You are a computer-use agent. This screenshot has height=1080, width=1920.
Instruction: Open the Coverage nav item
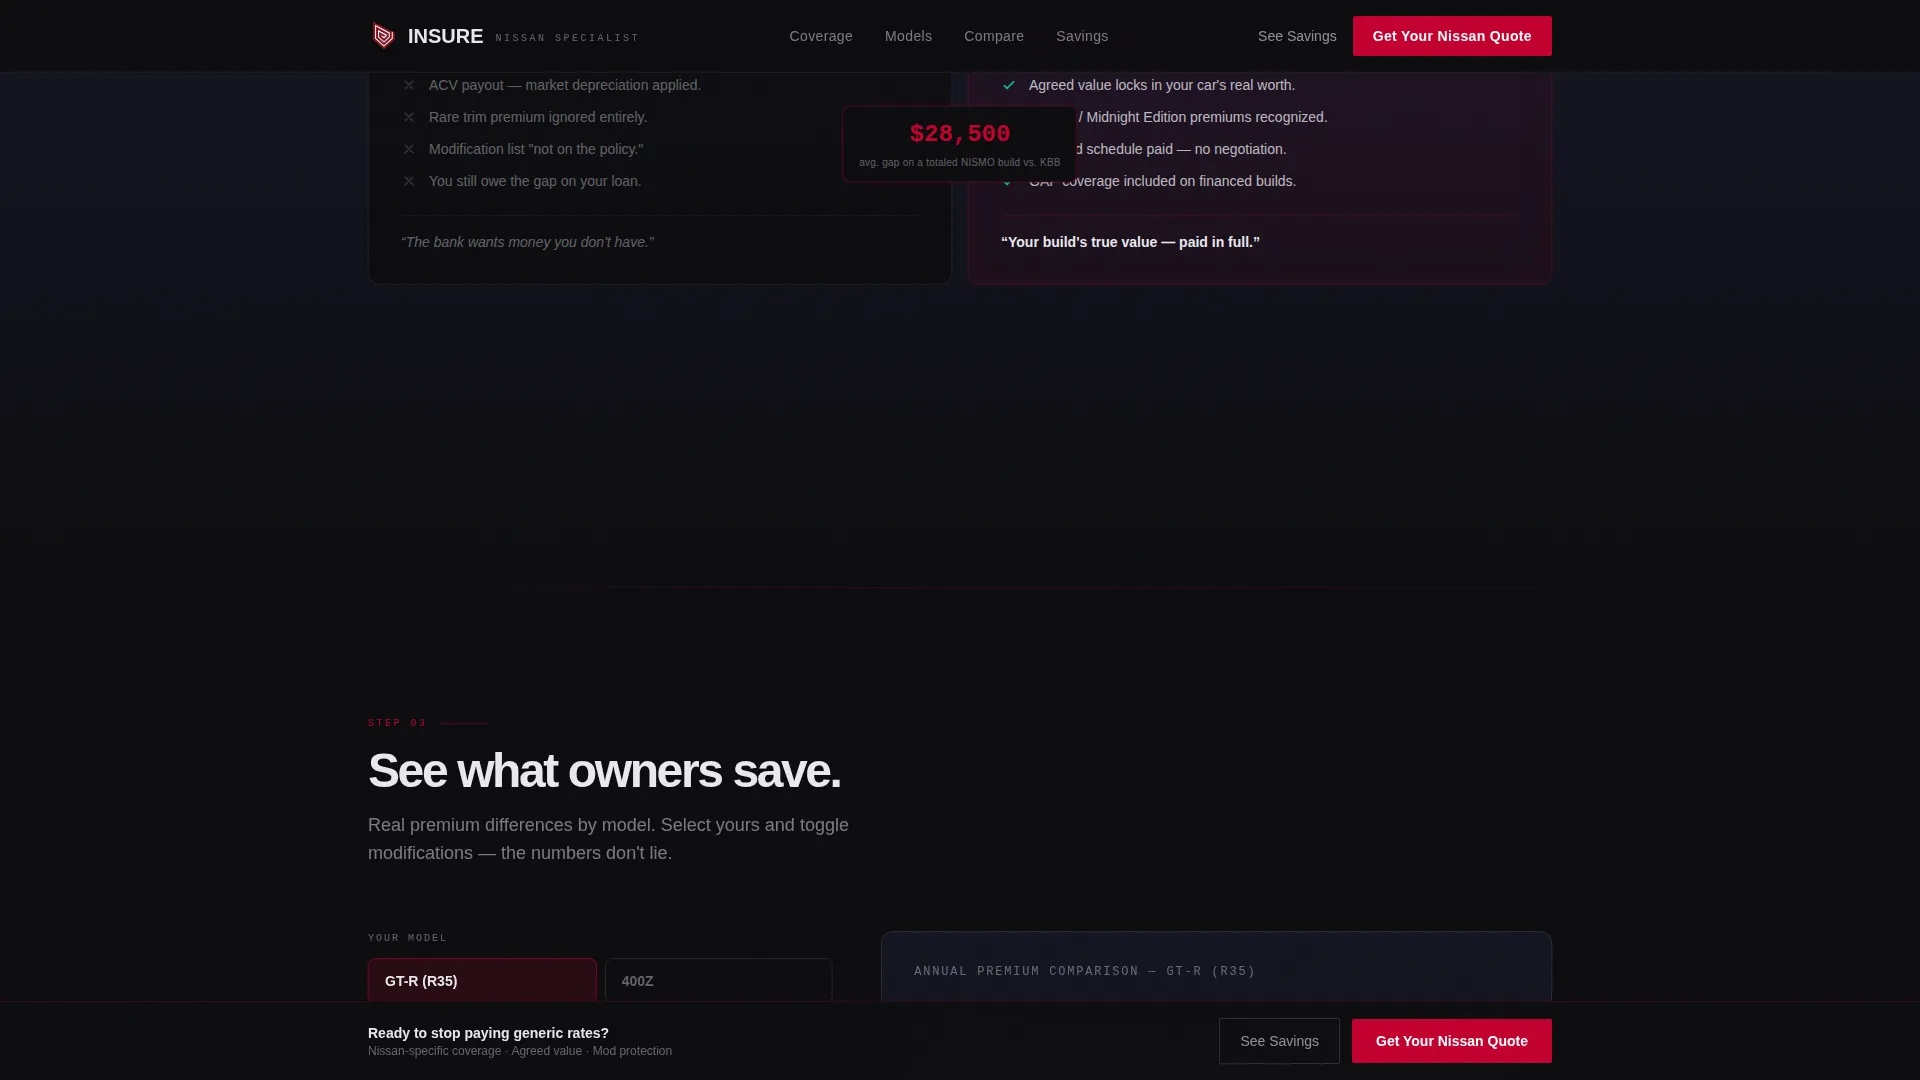[821, 36]
